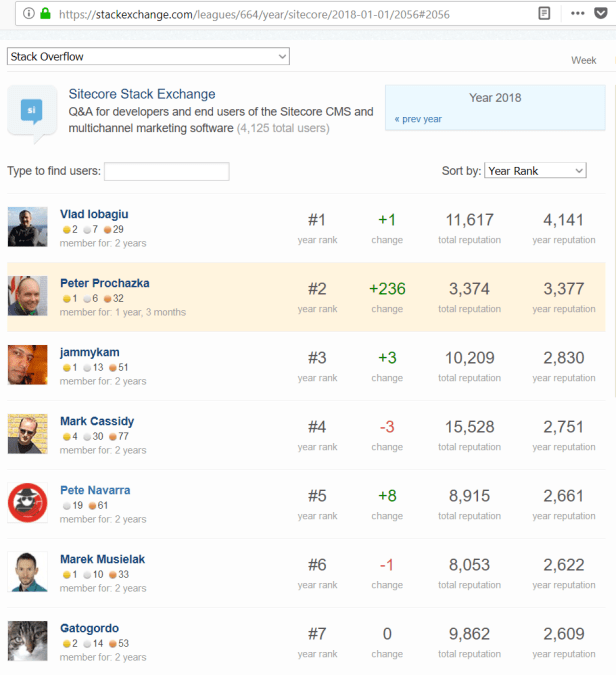Go to the prev year link
The width and height of the screenshot is (616, 675).
point(418,119)
